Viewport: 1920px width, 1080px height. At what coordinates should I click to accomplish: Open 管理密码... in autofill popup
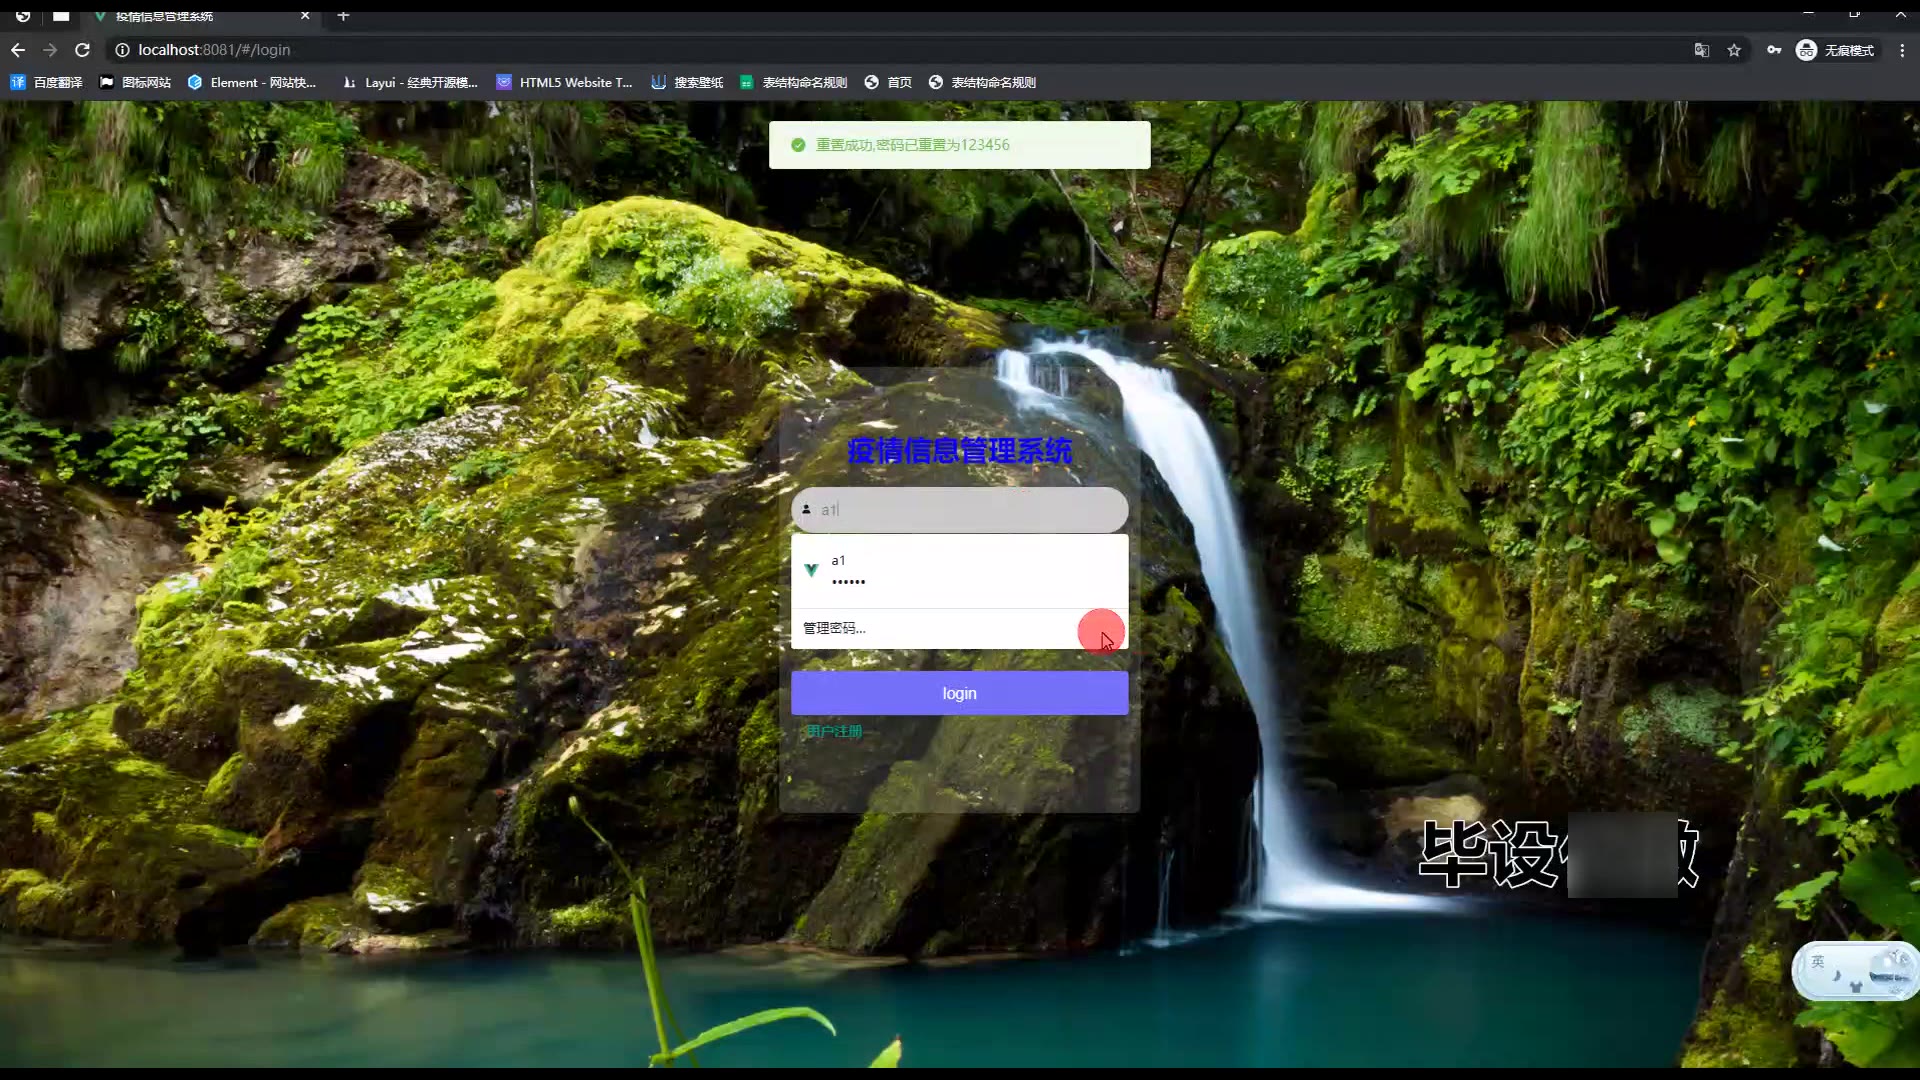(x=960, y=628)
